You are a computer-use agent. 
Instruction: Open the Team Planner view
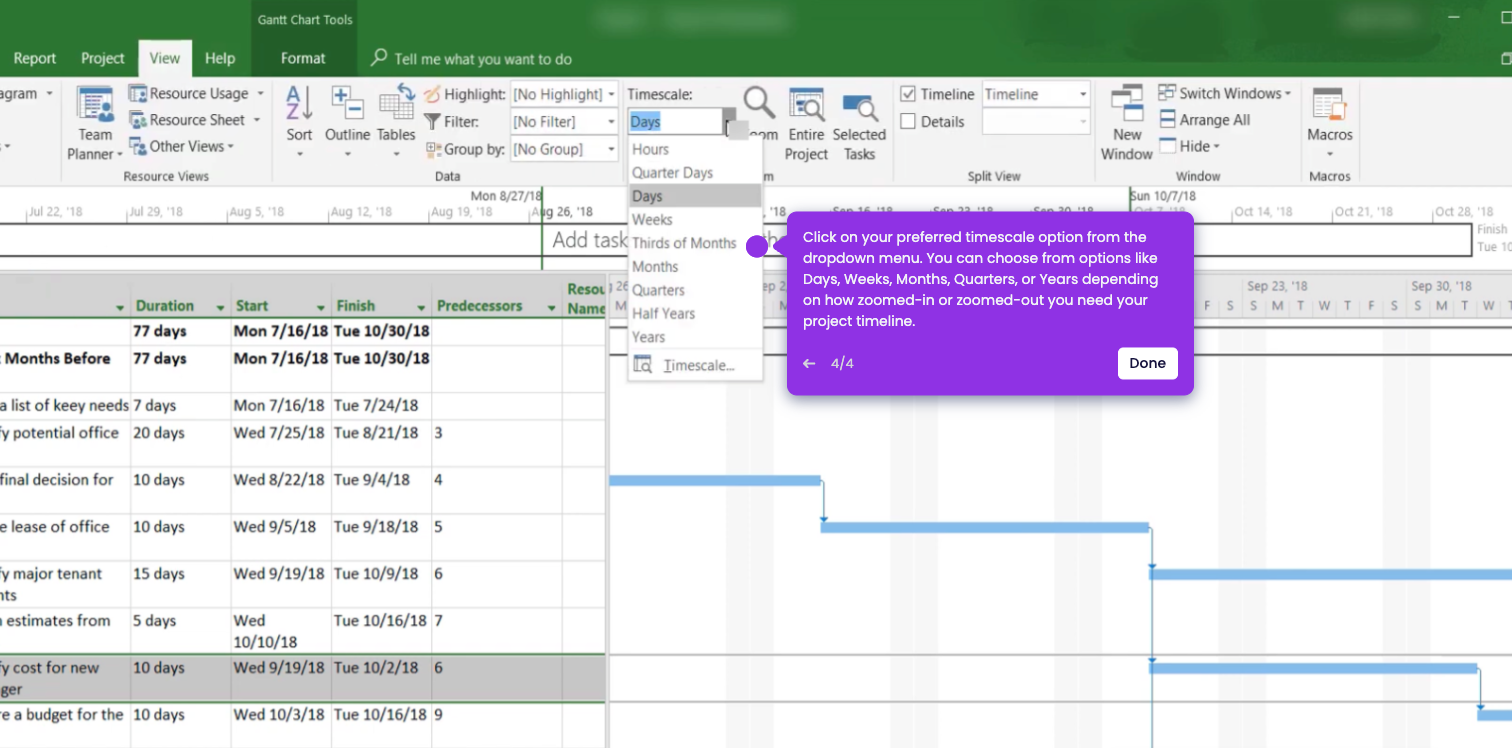click(96, 124)
